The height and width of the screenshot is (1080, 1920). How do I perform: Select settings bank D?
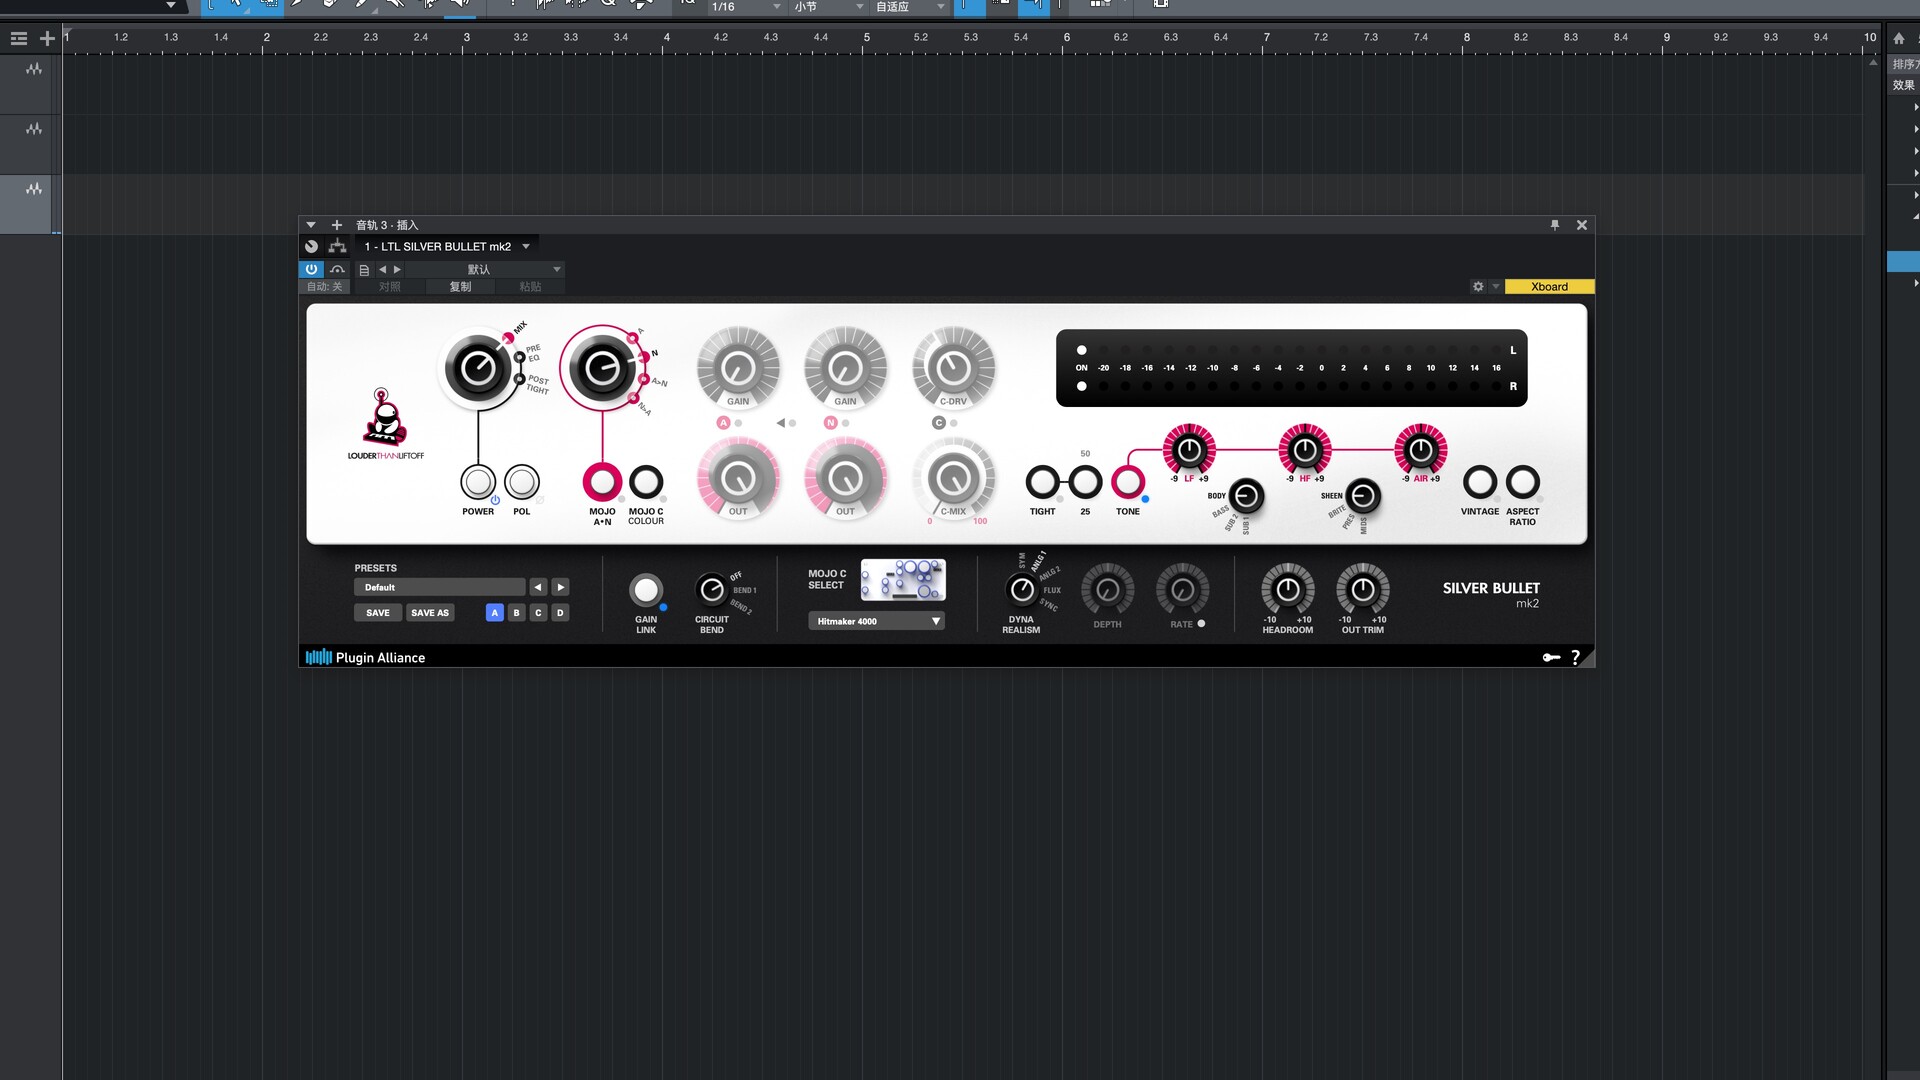pyautogui.click(x=560, y=613)
